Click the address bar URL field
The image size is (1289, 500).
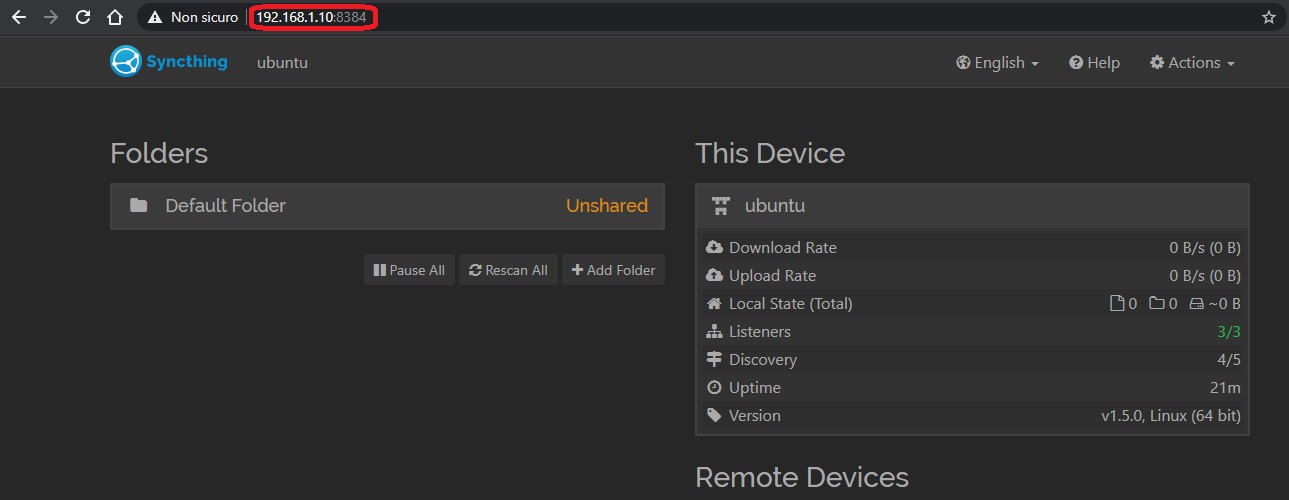(700, 17)
